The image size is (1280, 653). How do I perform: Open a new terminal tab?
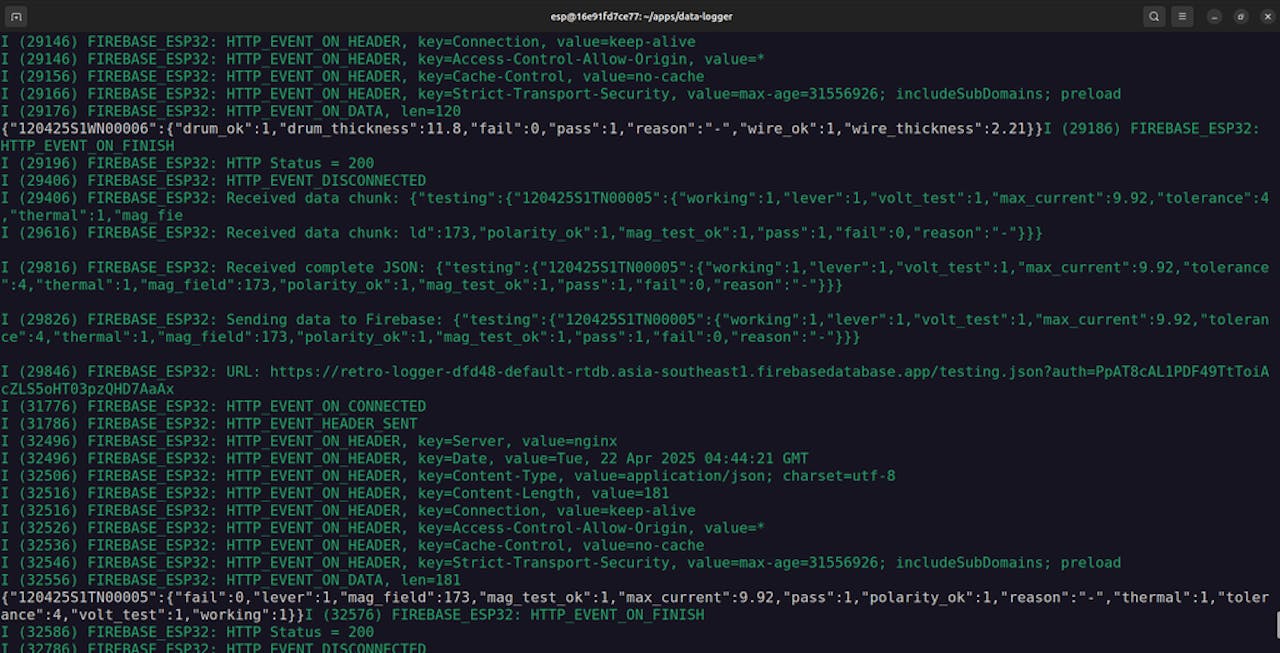(x=17, y=16)
